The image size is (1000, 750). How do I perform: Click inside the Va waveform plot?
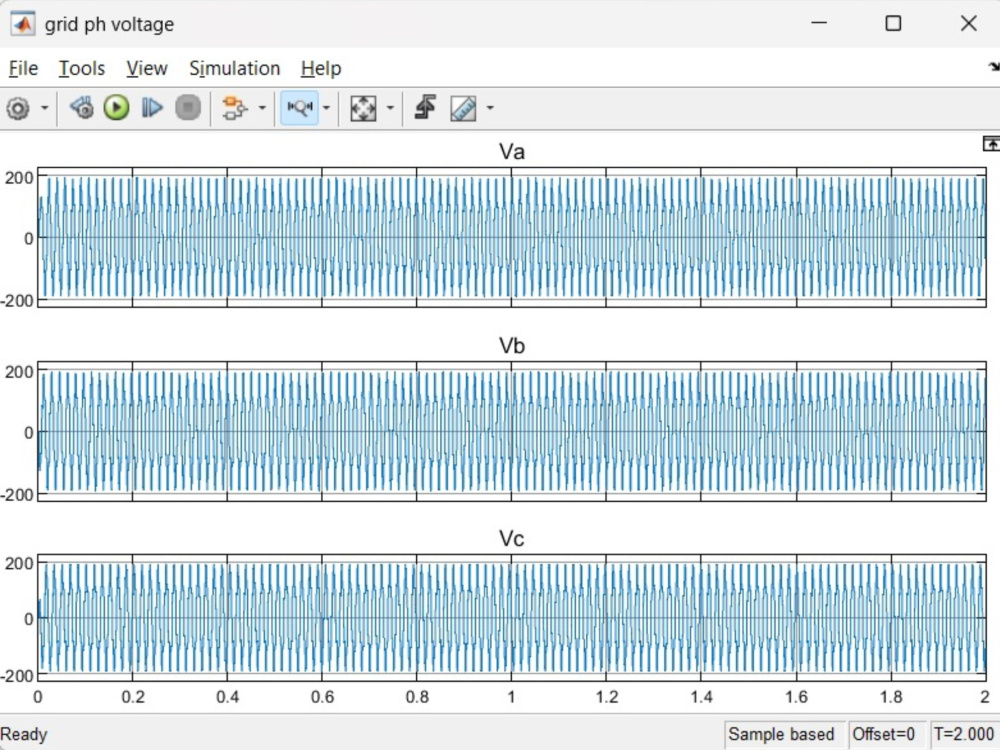point(511,238)
